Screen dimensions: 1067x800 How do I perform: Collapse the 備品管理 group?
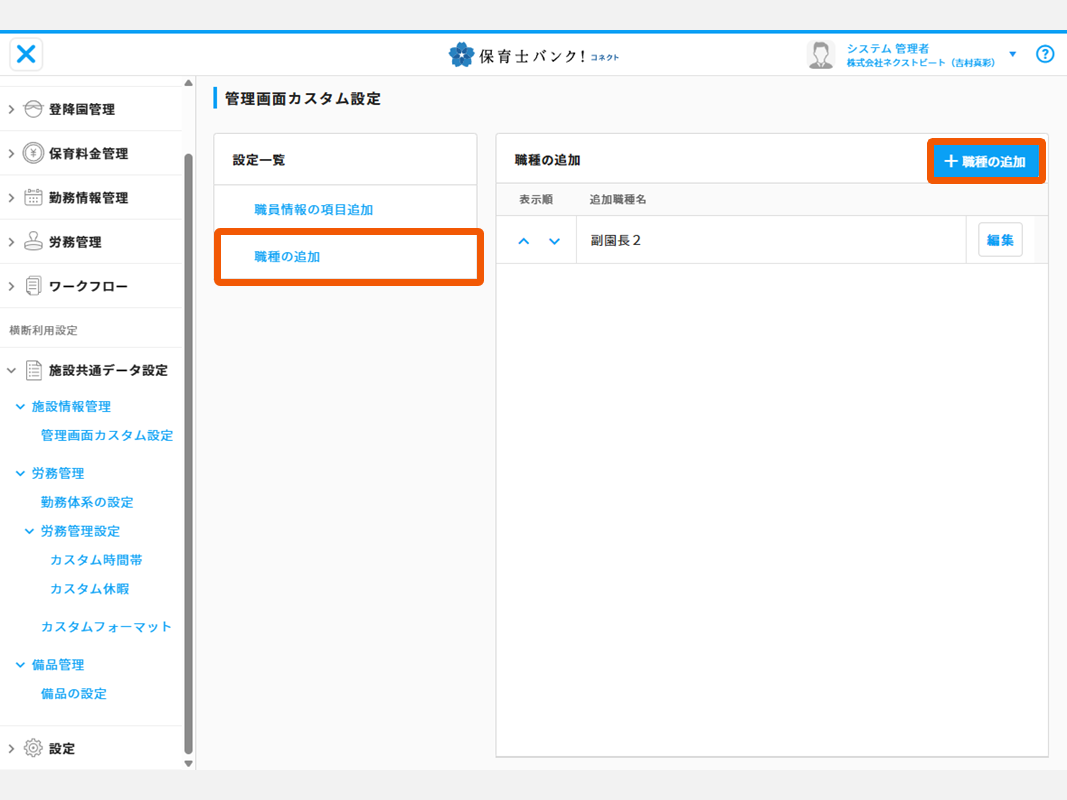[x=20, y=665]
